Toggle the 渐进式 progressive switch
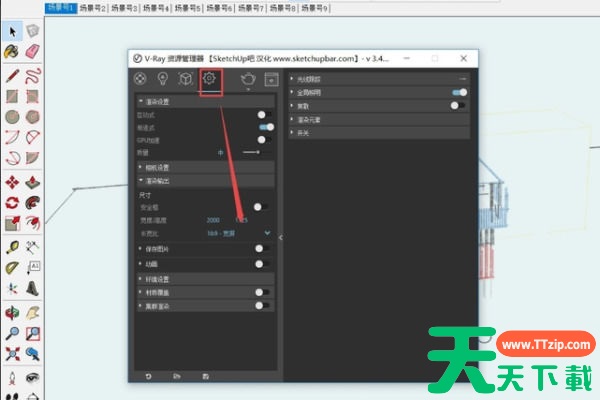Image resolution: width=600 pixels, height=400 pixels. click(x=266, y=127)
